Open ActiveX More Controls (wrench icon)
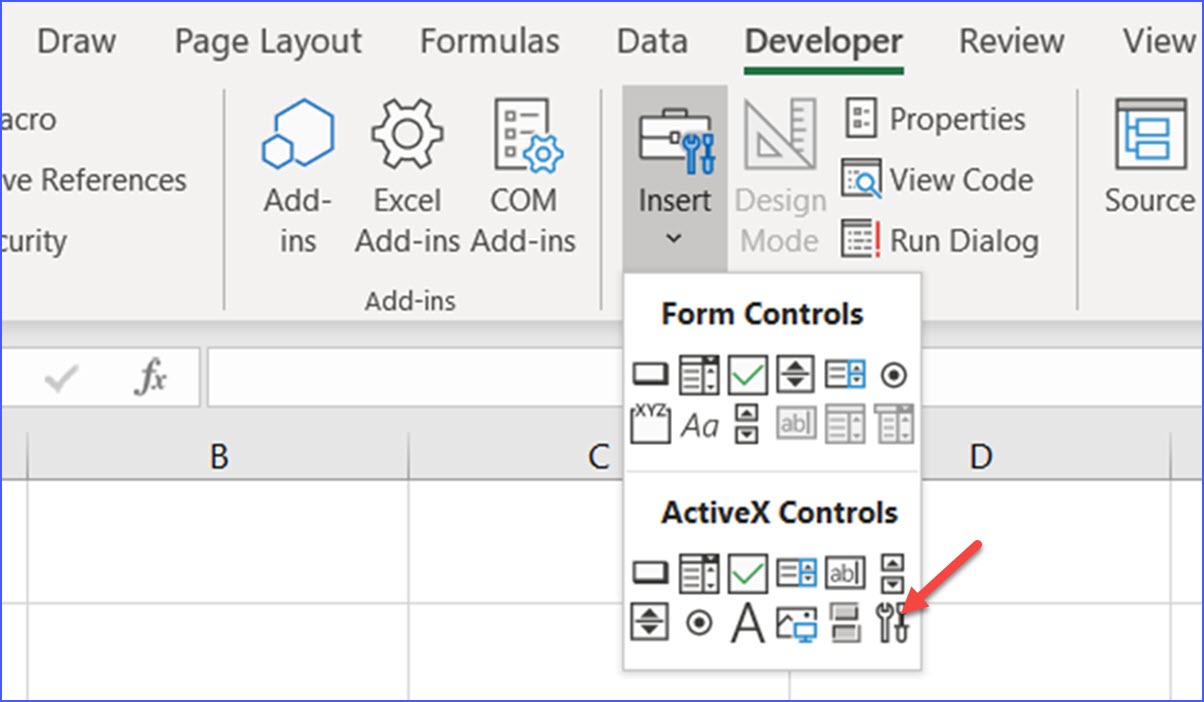 click(x=893, y=623)
